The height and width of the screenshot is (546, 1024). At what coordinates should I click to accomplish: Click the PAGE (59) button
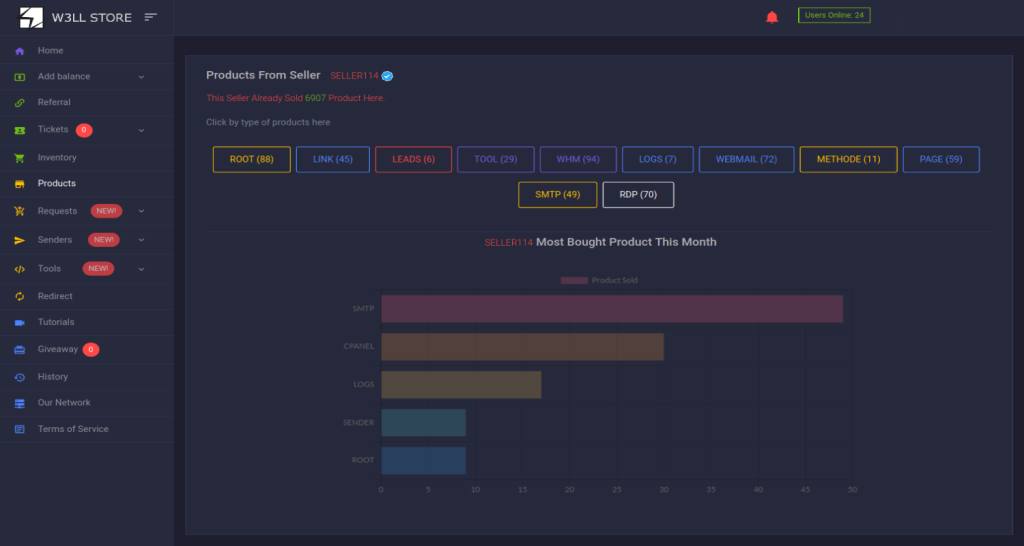pyautogui.click(x=940, y=160)
